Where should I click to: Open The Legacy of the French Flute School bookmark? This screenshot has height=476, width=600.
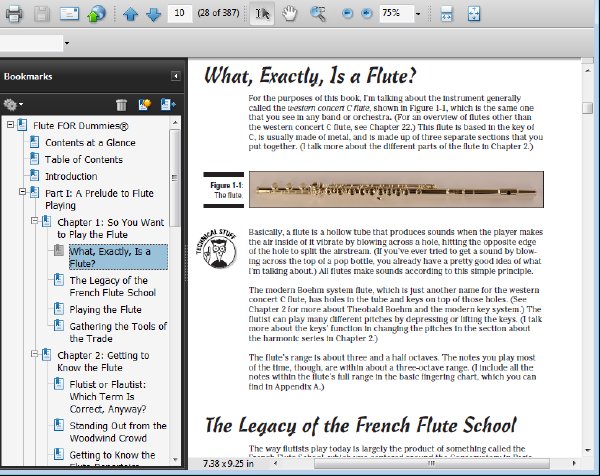point(112,287)
